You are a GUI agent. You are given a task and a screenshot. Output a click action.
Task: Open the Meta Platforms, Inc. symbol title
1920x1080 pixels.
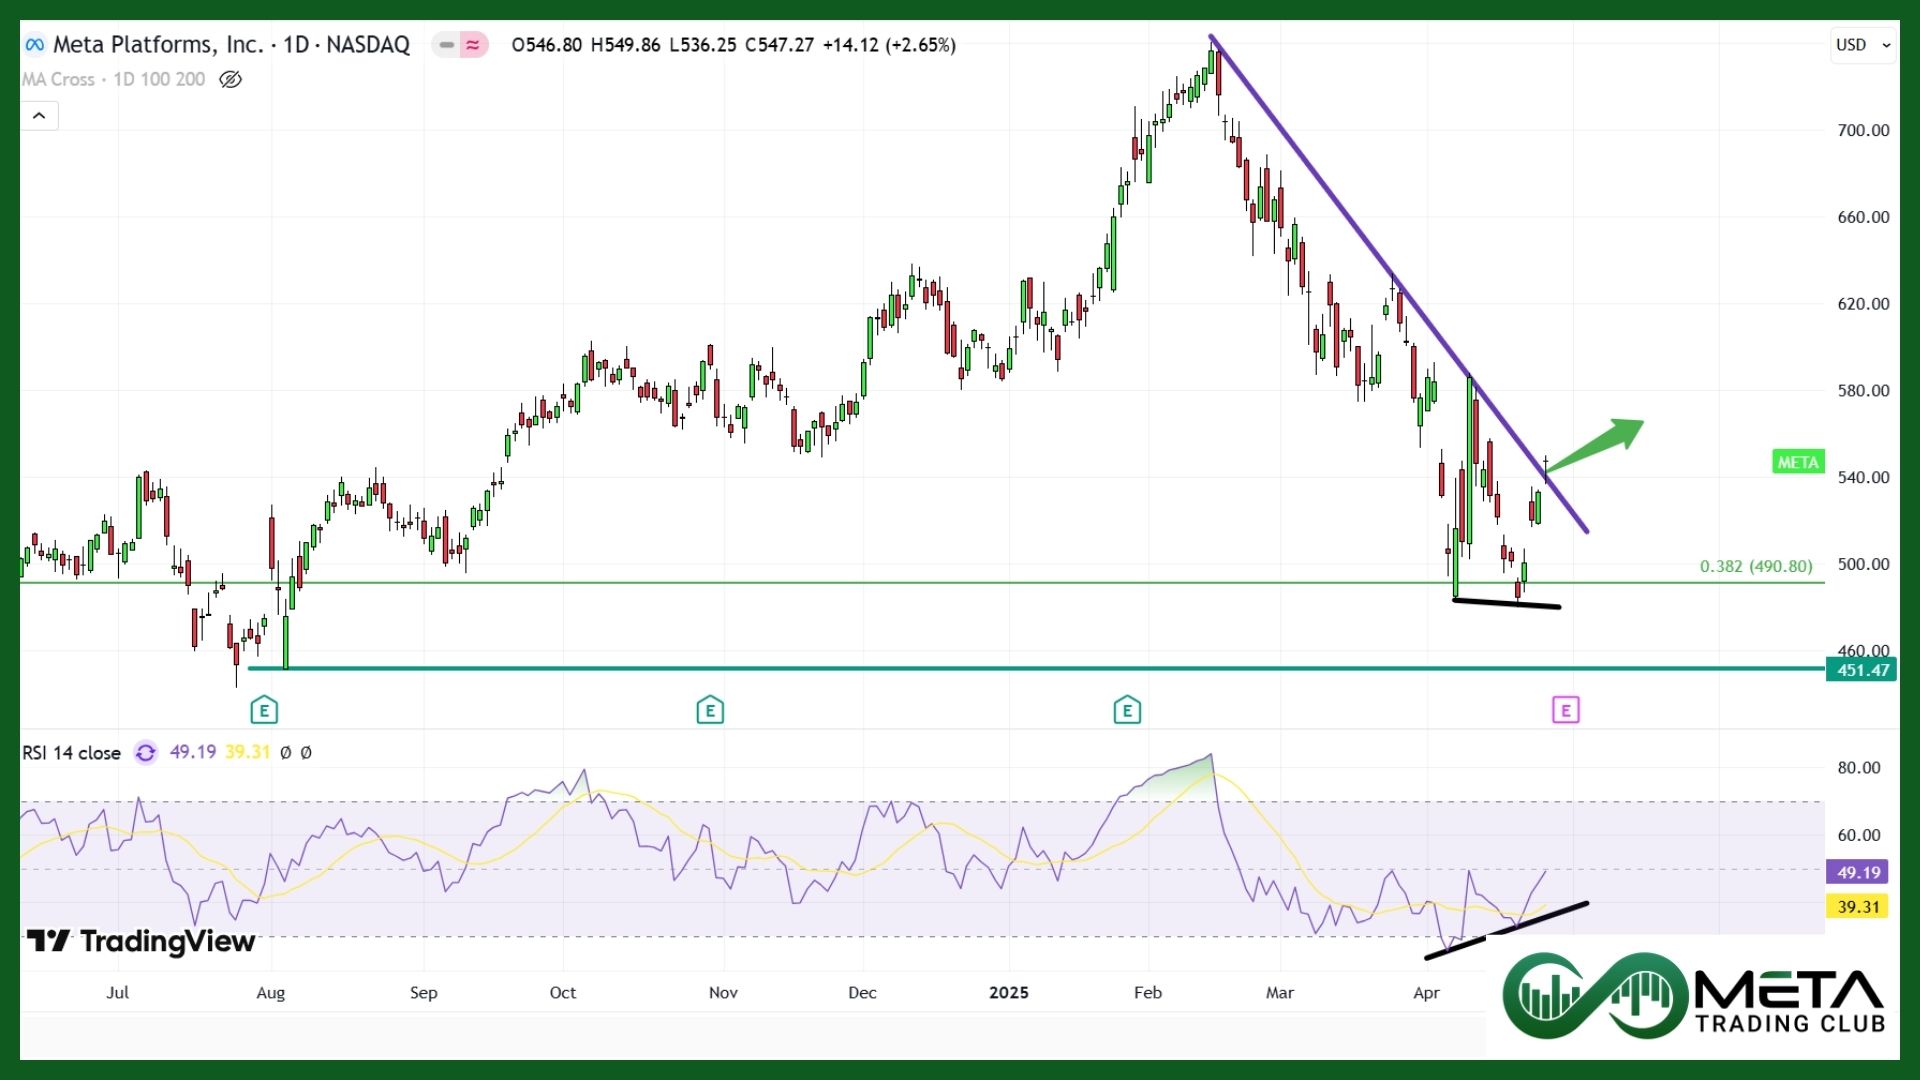coord(231,45)
